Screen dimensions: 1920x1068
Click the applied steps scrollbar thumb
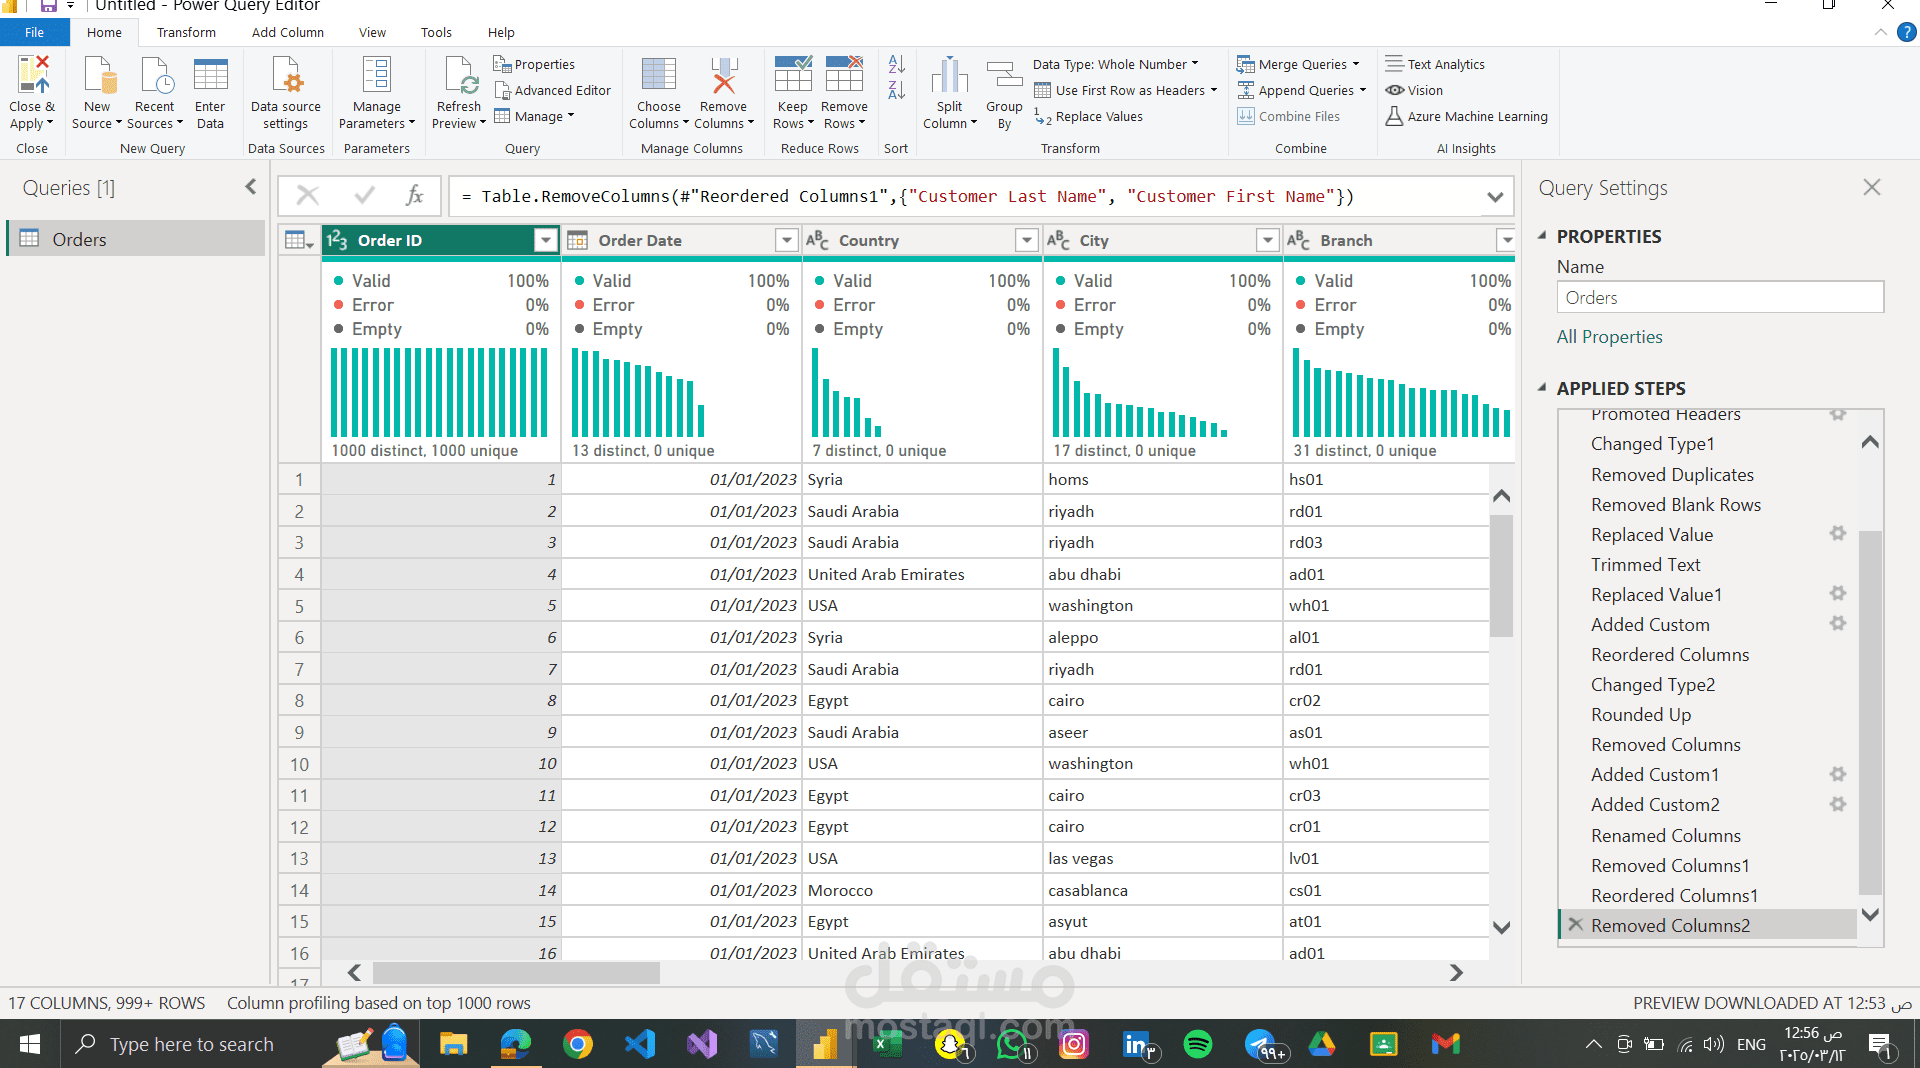coord(1870,712)
